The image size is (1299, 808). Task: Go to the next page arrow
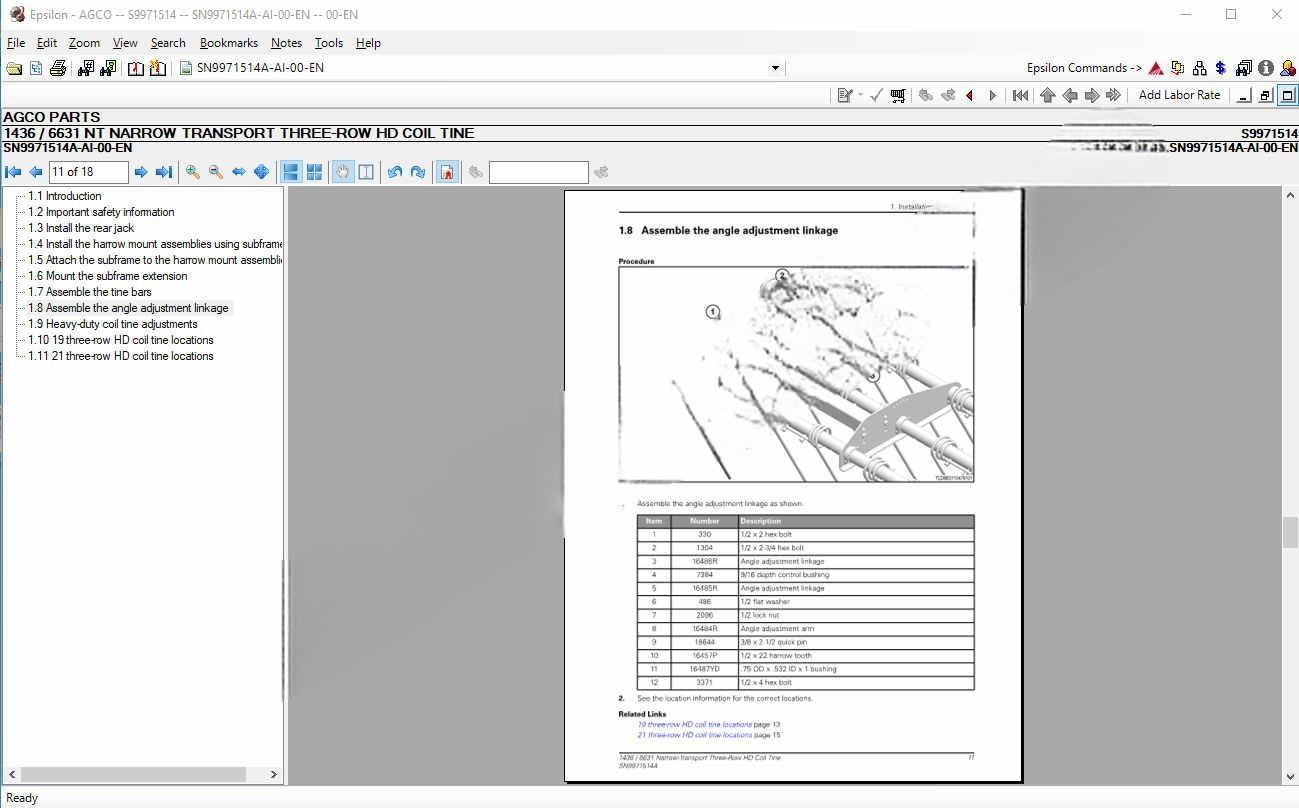tap(141, 172)
